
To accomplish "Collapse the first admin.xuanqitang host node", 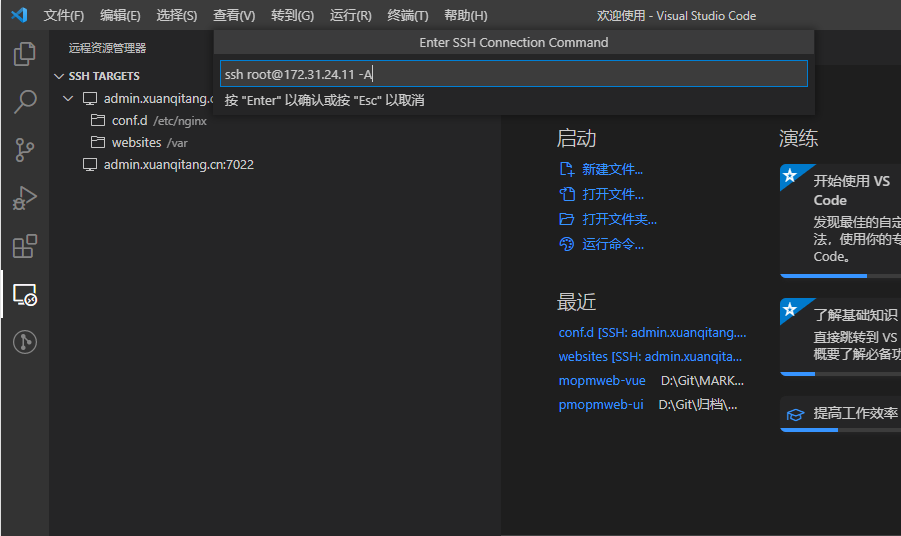I will tap(68, 98).
